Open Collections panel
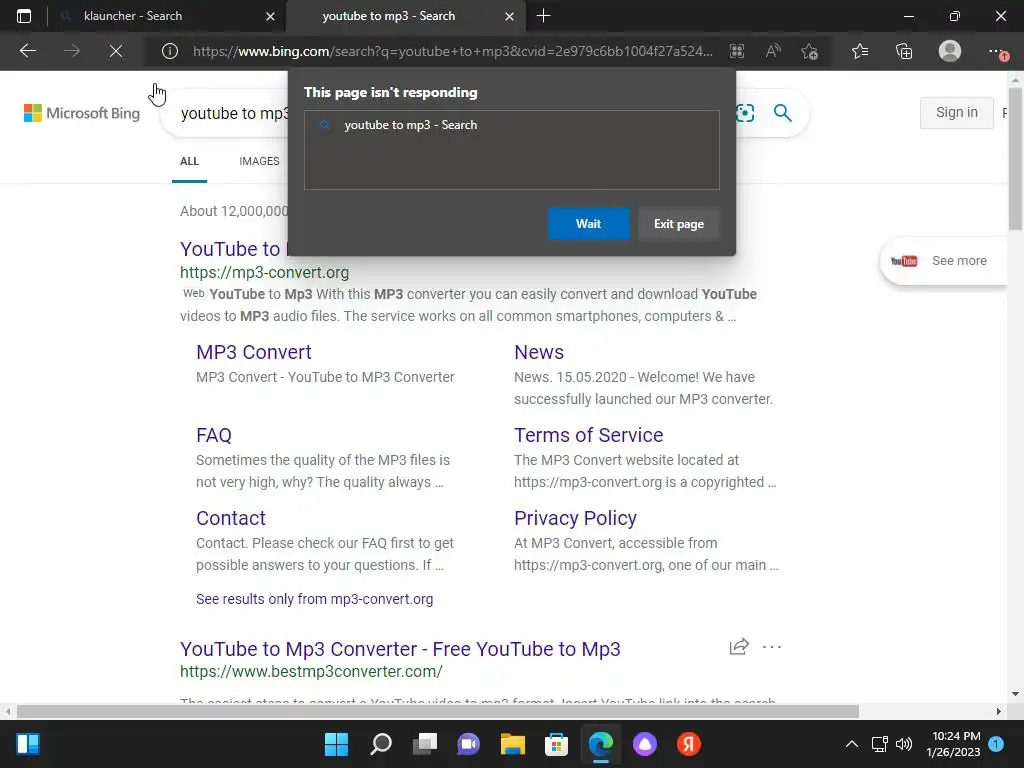 point(904,51)
